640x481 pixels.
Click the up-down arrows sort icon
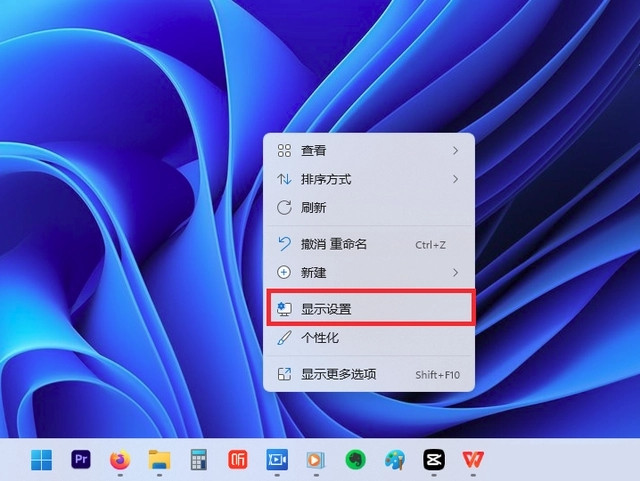pos(284,179)
